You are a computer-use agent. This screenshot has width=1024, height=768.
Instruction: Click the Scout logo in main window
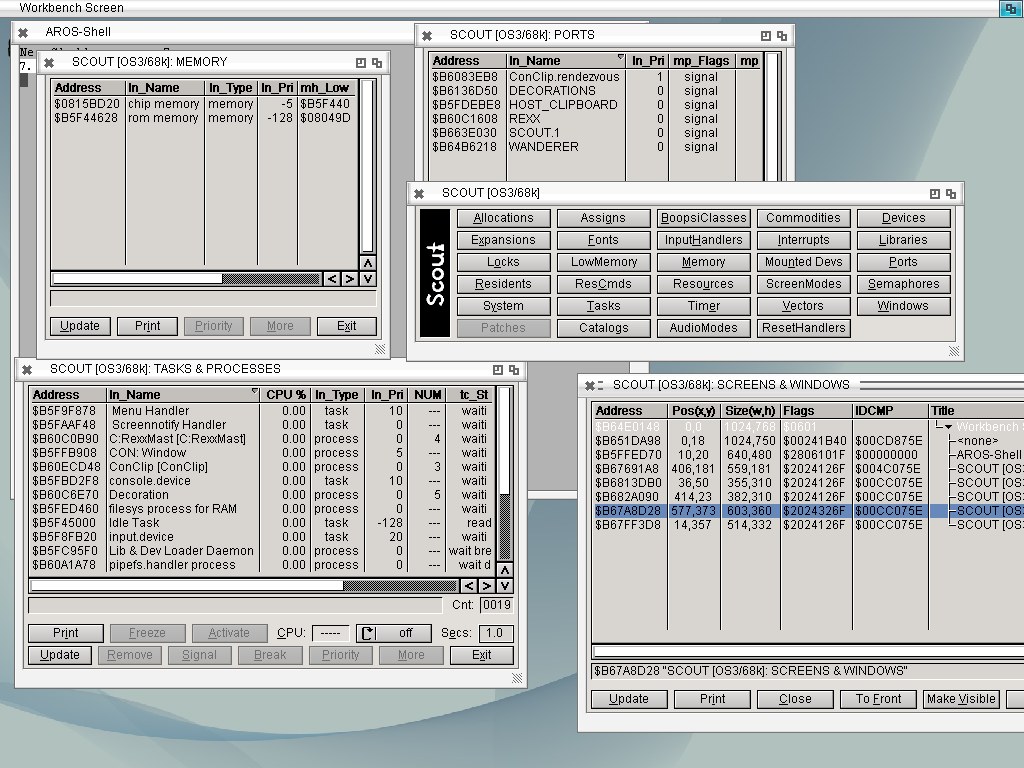[435, 273]
